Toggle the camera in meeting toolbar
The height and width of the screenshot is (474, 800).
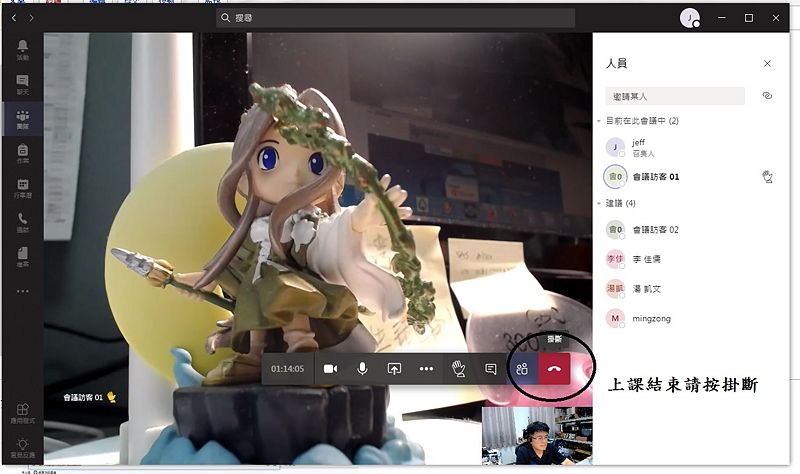(x=330, y=368)
